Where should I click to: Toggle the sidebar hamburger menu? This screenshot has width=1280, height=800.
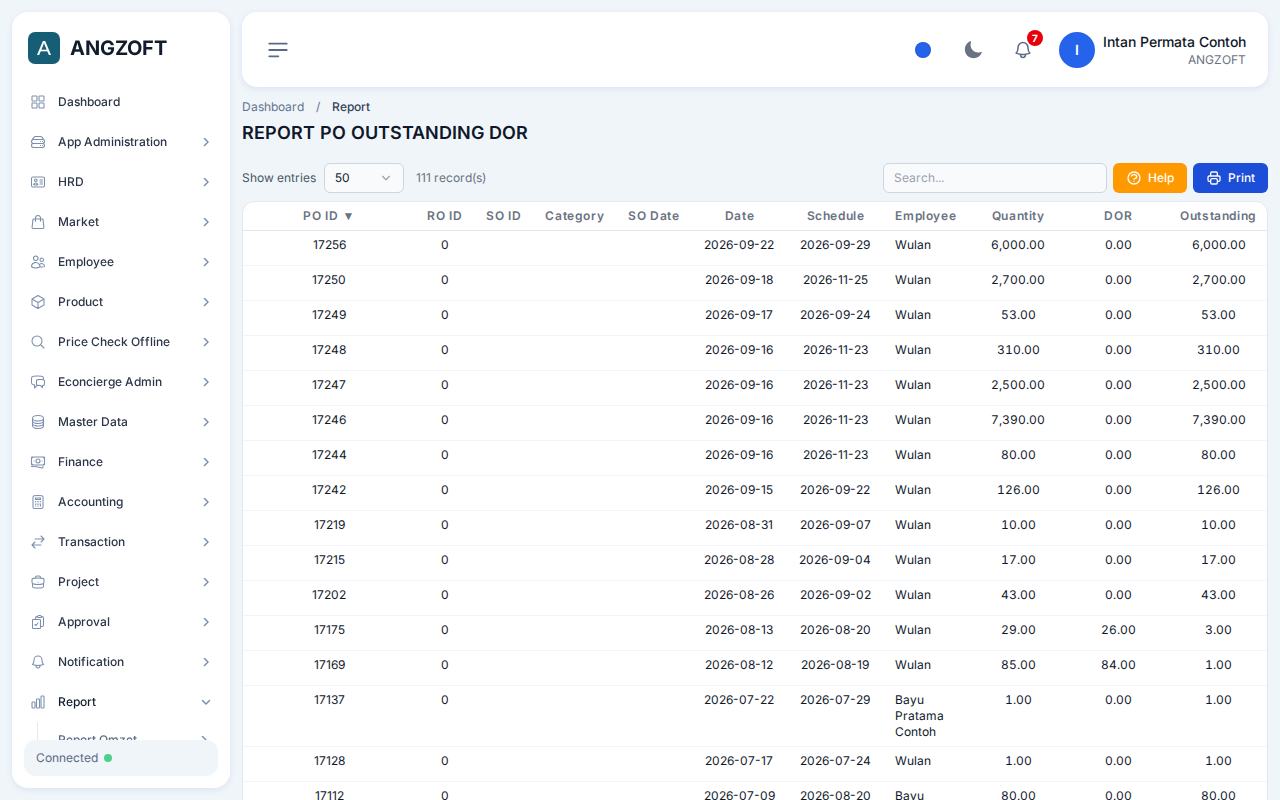point(278,50)
